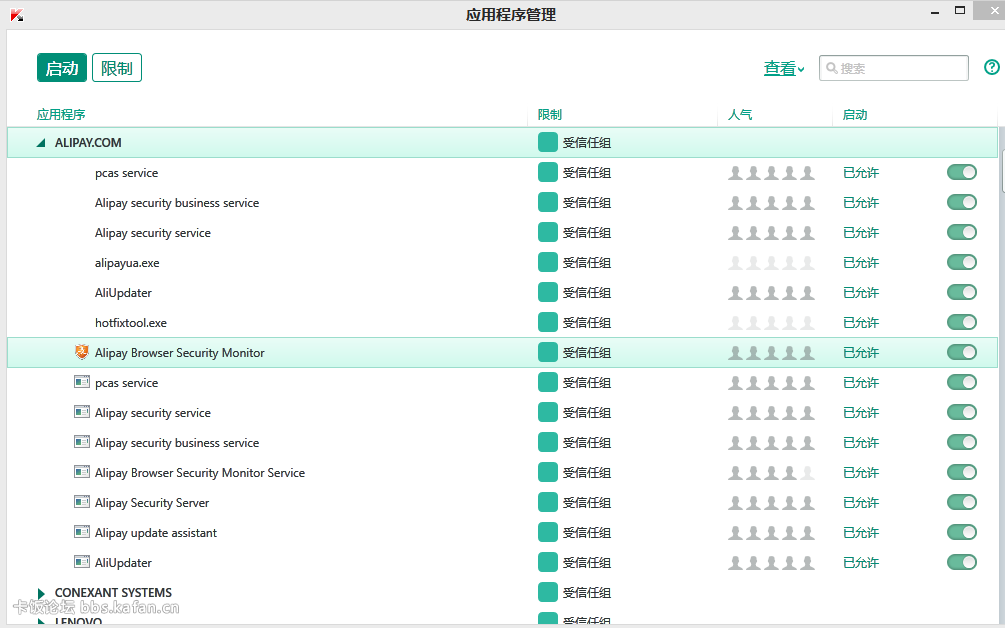Click 已允许 link for Alipay update assistant
This screenshot has height=628, width=1005.
click(861, 533)
